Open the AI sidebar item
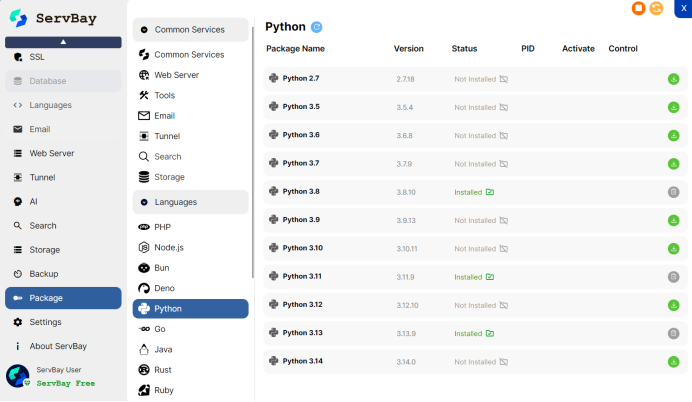 pyautogui.click(x=63, y=202)
